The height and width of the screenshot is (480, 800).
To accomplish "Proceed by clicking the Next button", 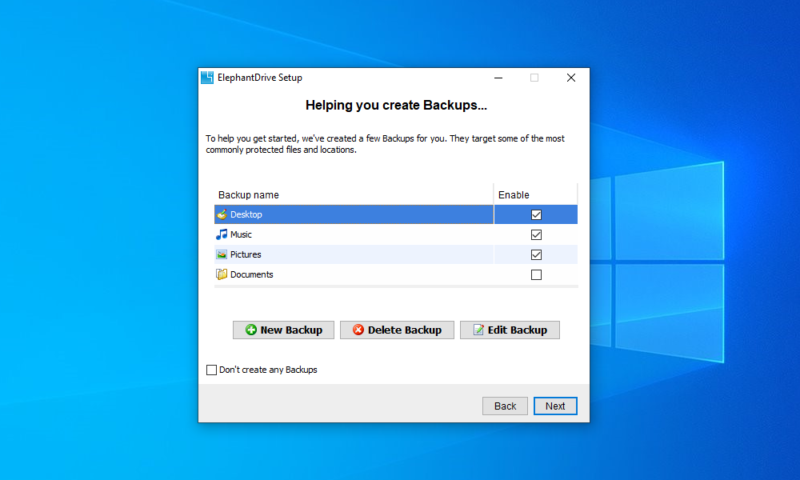I will pyautogui.click(x=555, y=406).
